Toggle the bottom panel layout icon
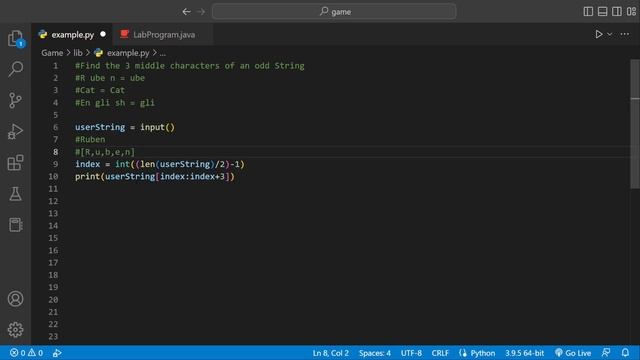Image resolution: width=640 pixels, height=360 pixels. [602, 11]
